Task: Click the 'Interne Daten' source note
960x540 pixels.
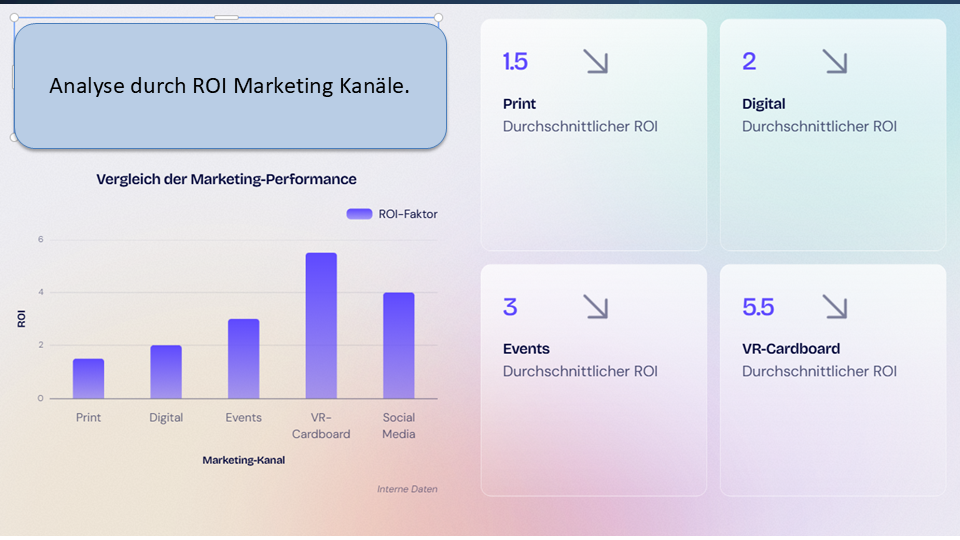Action: click(407, 489)
